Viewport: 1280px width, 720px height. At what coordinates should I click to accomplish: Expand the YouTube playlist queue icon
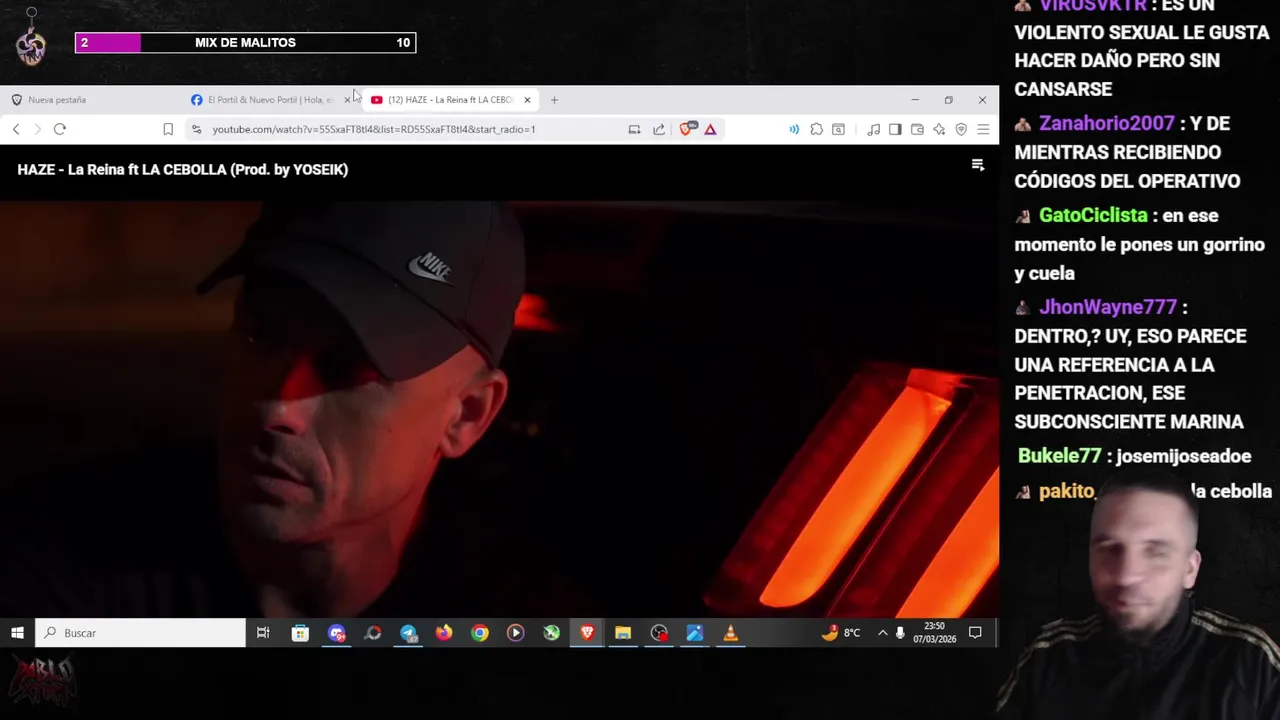point(978,166)
